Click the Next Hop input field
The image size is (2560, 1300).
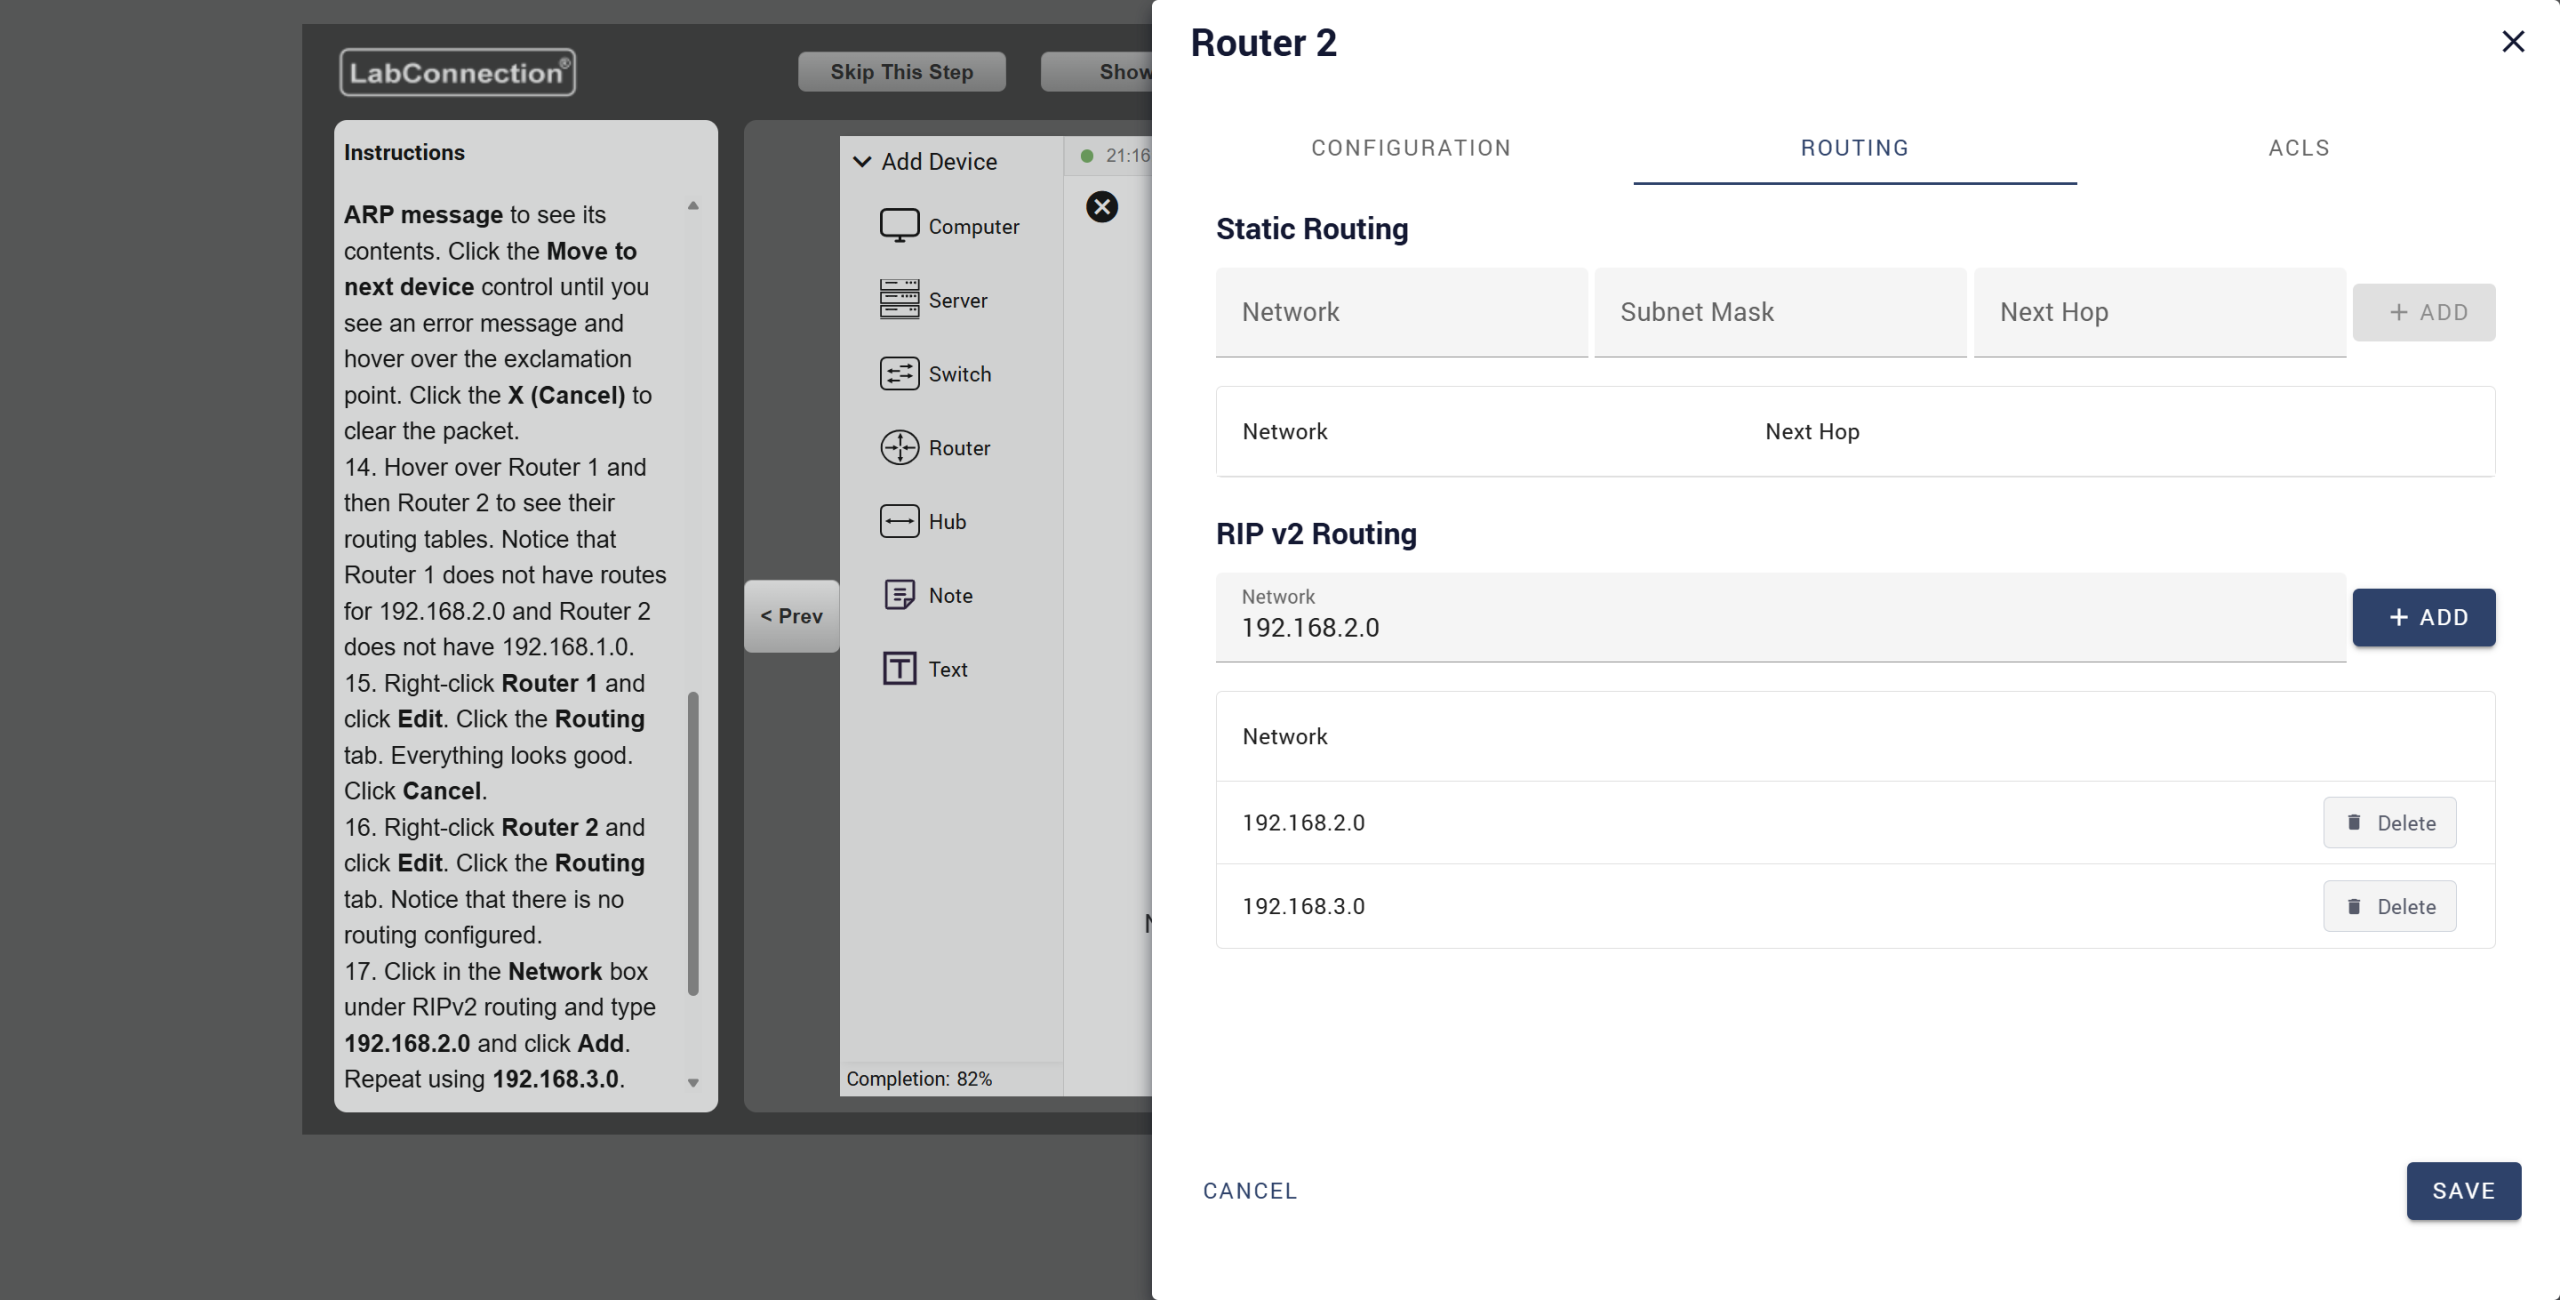click(2159, 312)
